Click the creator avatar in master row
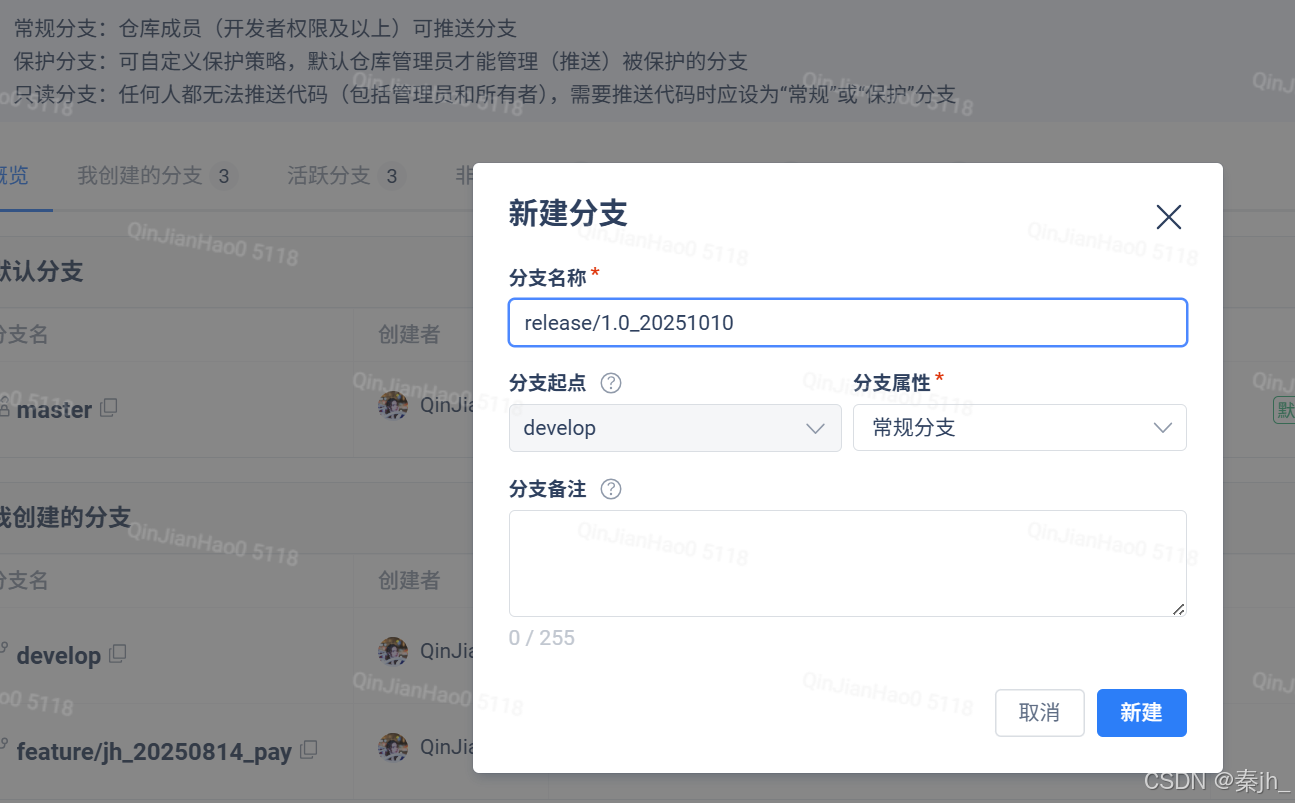 pos(393,405)
